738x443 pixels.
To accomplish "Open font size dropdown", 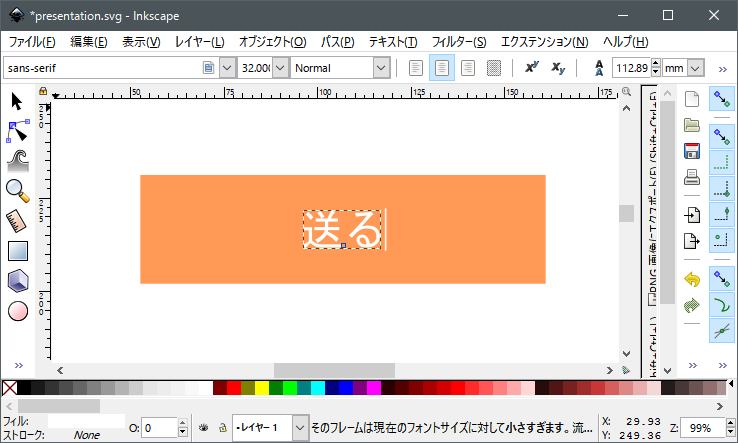I will click(280, 68).
